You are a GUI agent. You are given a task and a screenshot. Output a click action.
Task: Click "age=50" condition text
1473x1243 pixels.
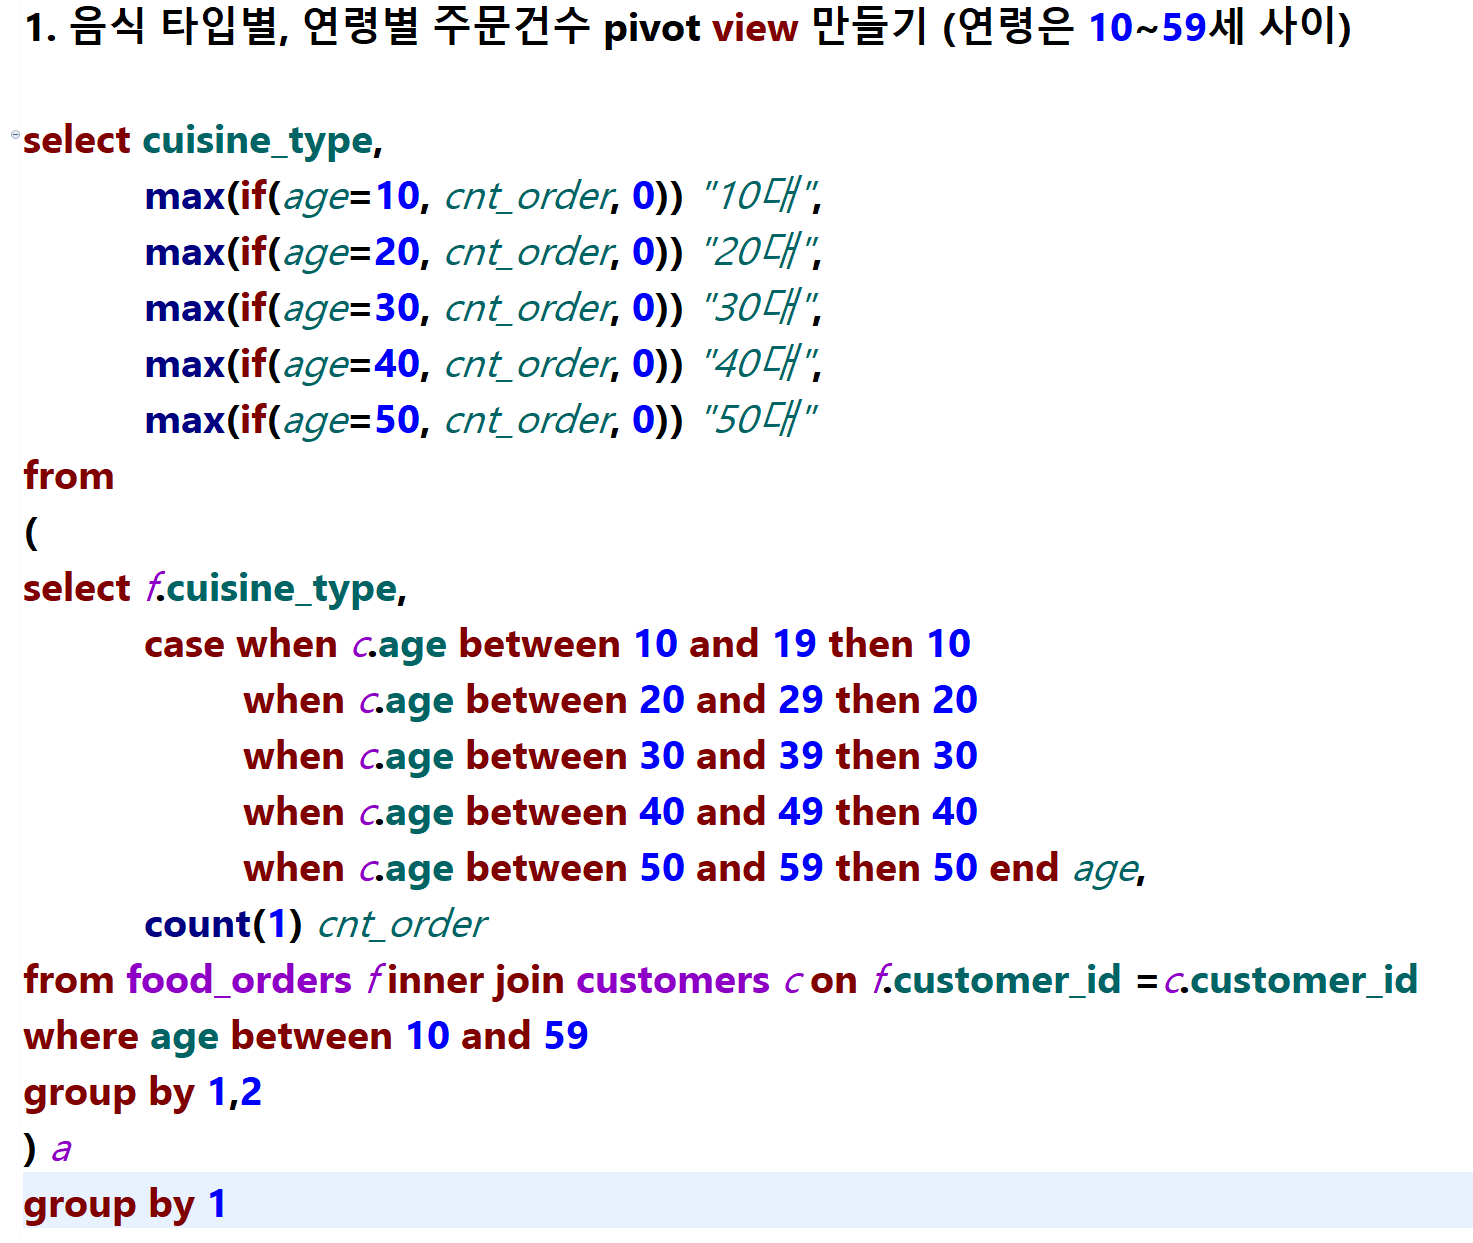351,421
